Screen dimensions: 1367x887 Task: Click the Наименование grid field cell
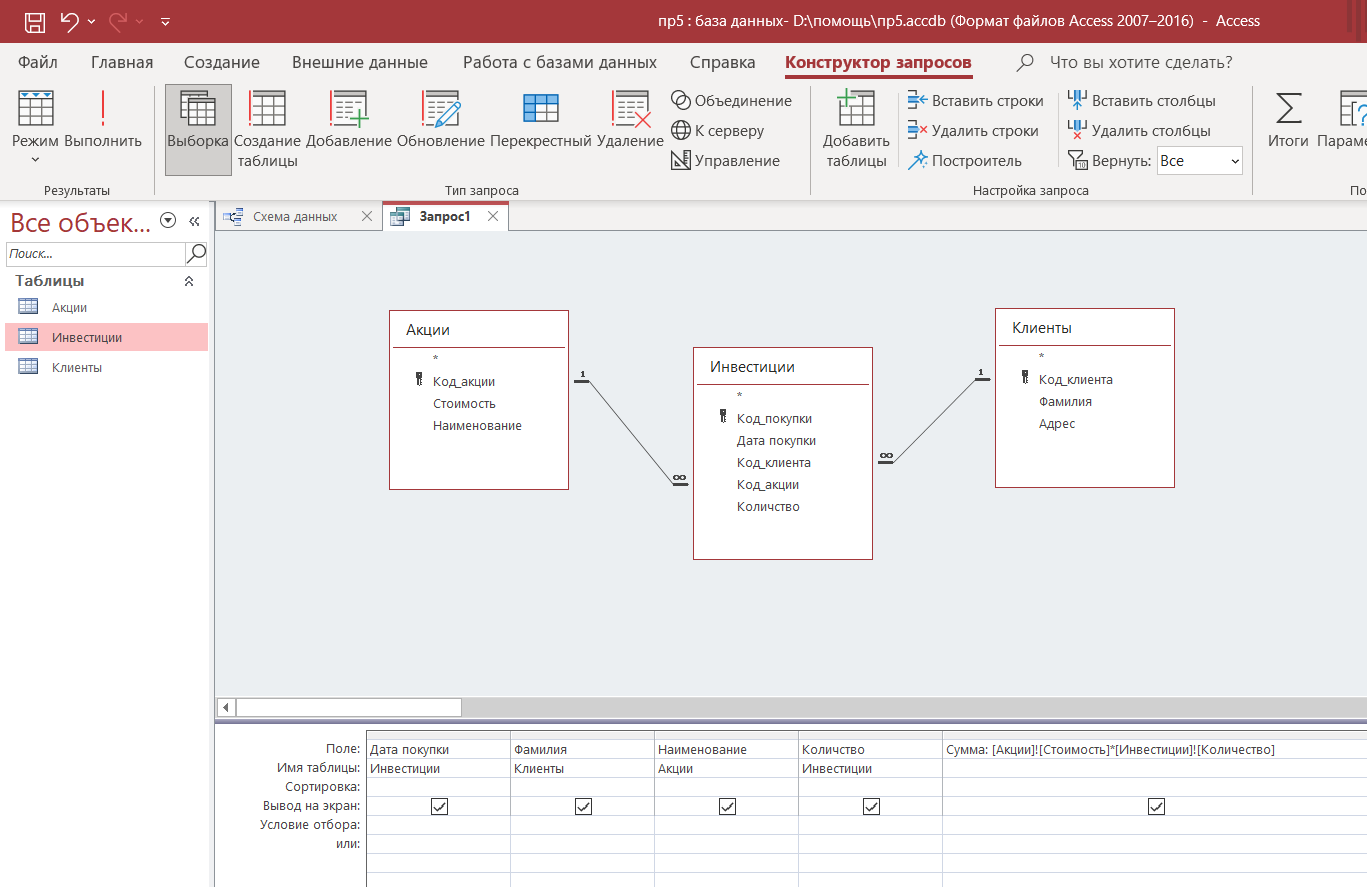click(x=726, y=749)
